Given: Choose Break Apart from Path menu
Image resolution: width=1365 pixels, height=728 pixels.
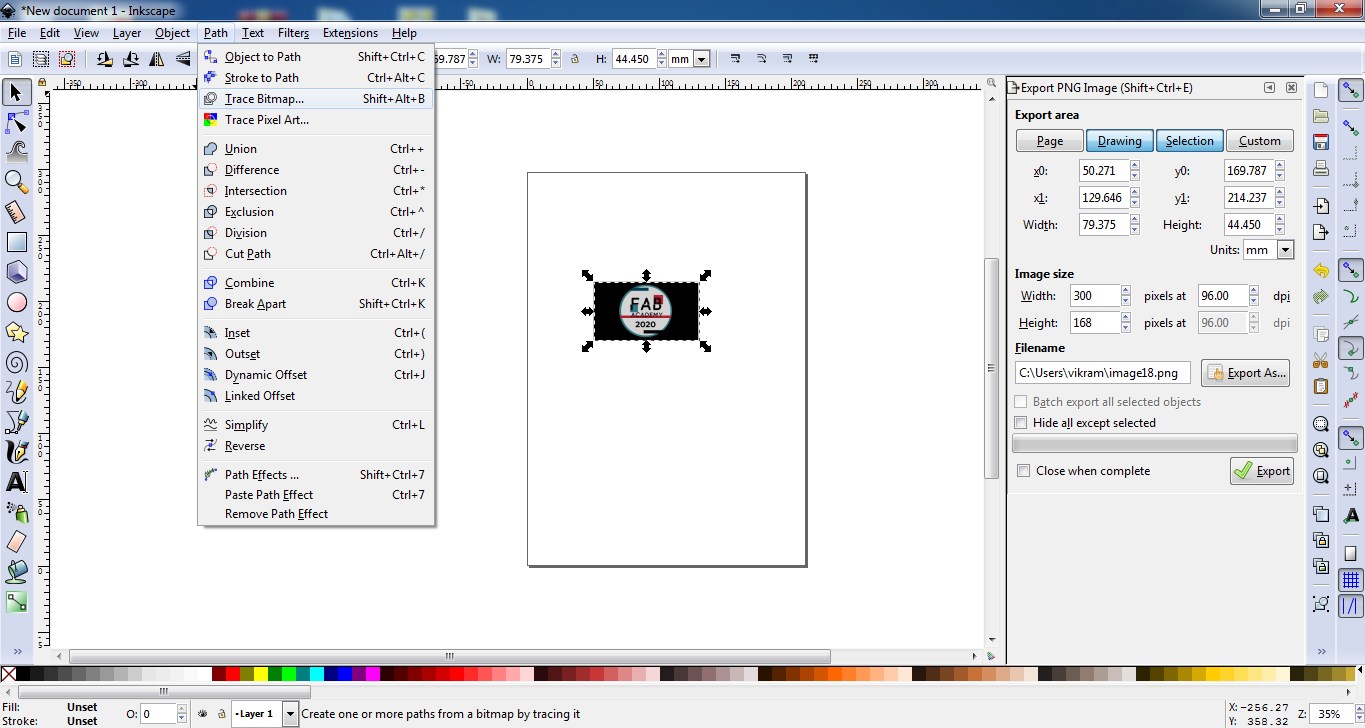Looking at the screenshot, I should tap(316, 304).
